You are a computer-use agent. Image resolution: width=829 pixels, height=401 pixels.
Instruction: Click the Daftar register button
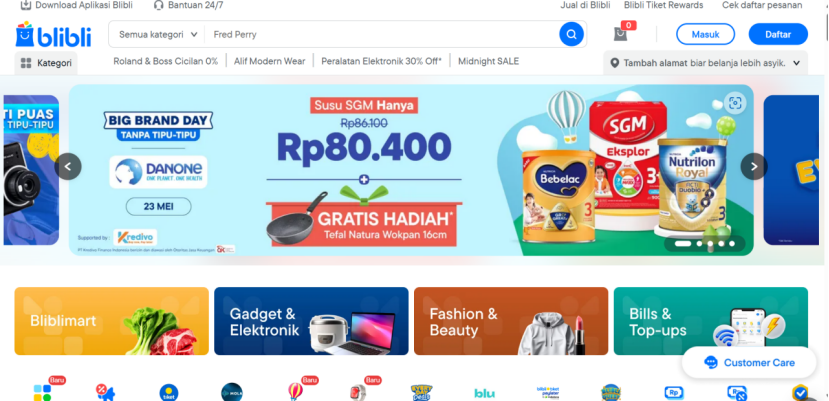(x=778, y=34)
